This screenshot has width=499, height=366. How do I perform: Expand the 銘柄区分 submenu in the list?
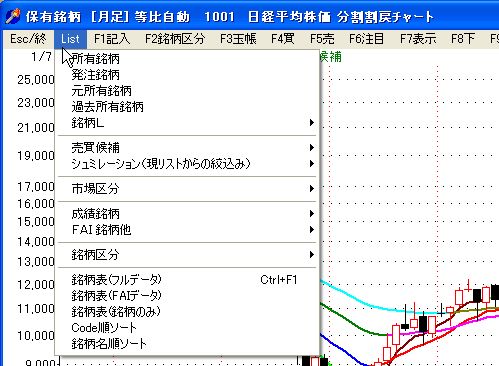(187, 255)
